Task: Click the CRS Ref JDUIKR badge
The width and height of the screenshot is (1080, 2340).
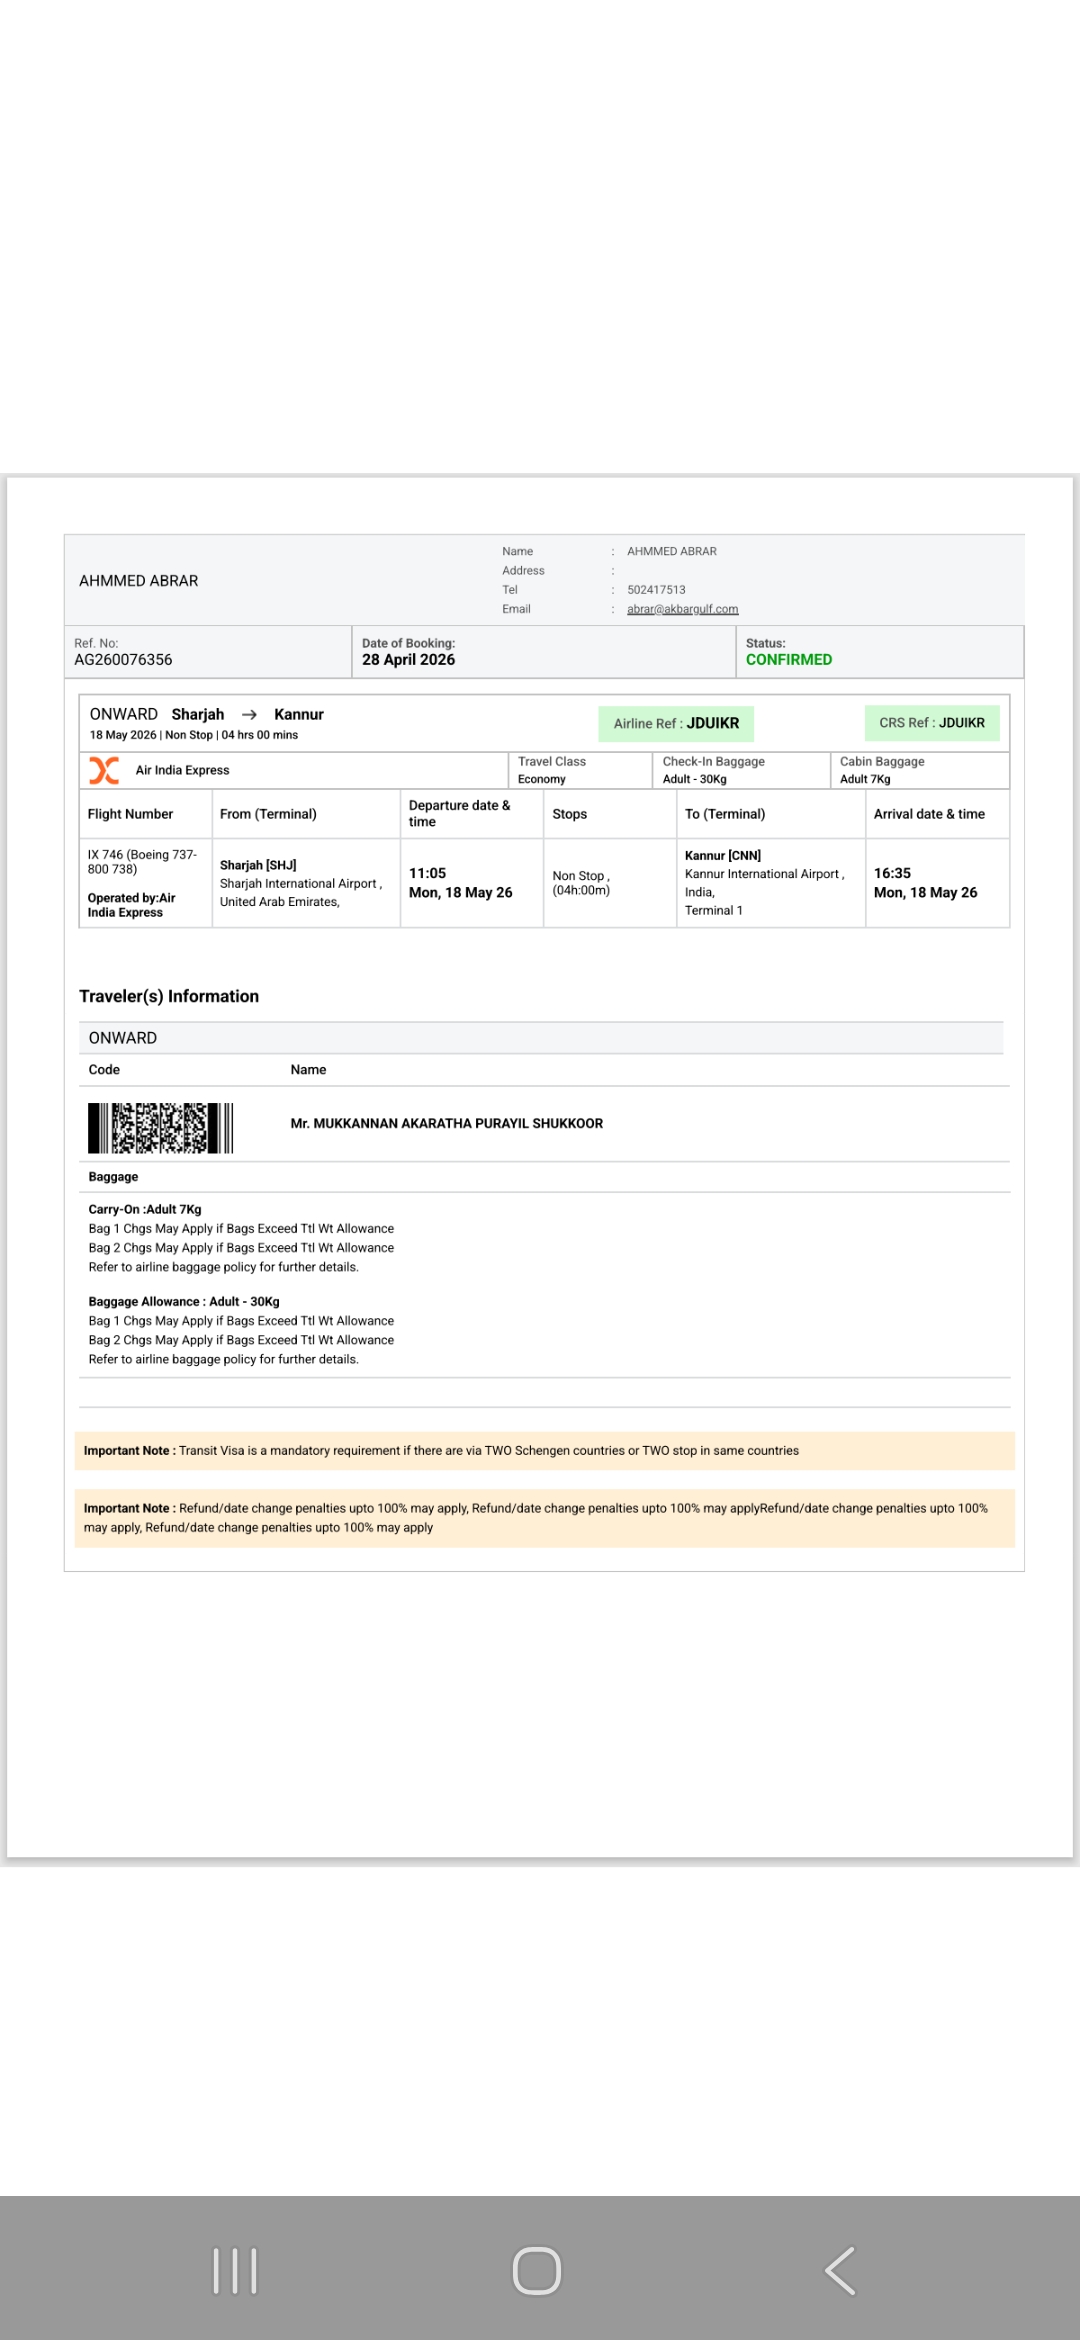Action: coord(932,722)
